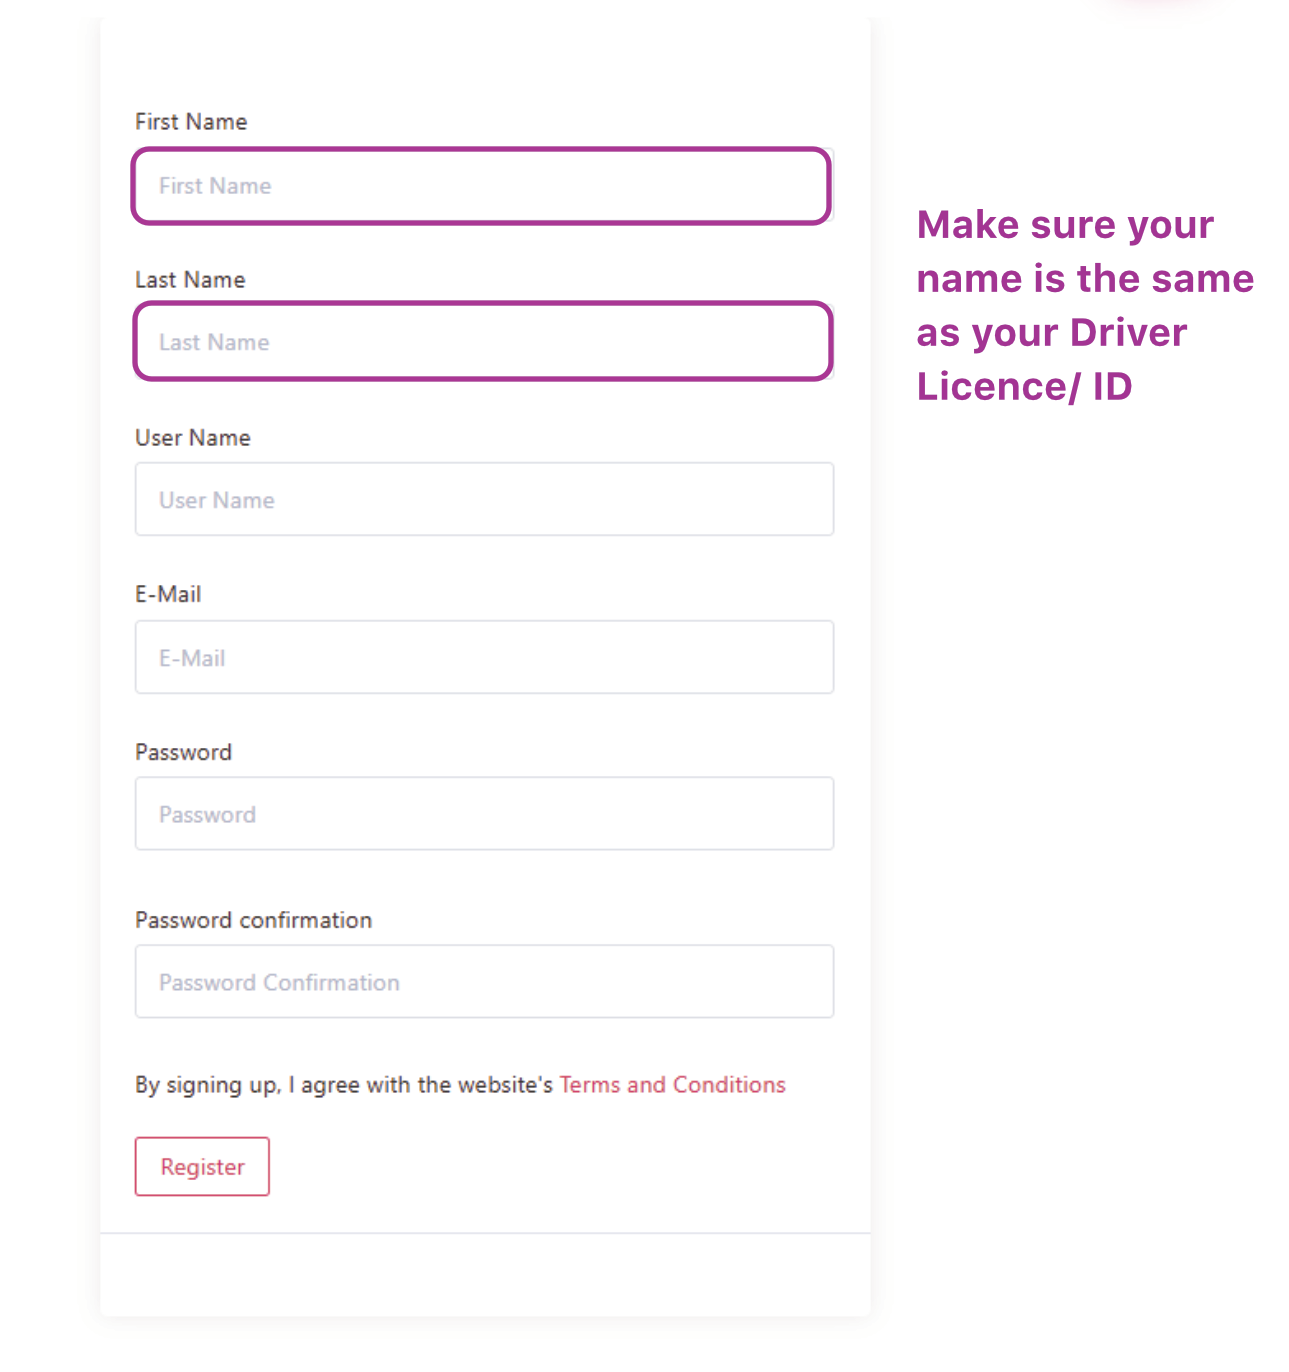This screenshot has height=1372, width=1289.
Task: Click the First Name input field
Action: 483,185
